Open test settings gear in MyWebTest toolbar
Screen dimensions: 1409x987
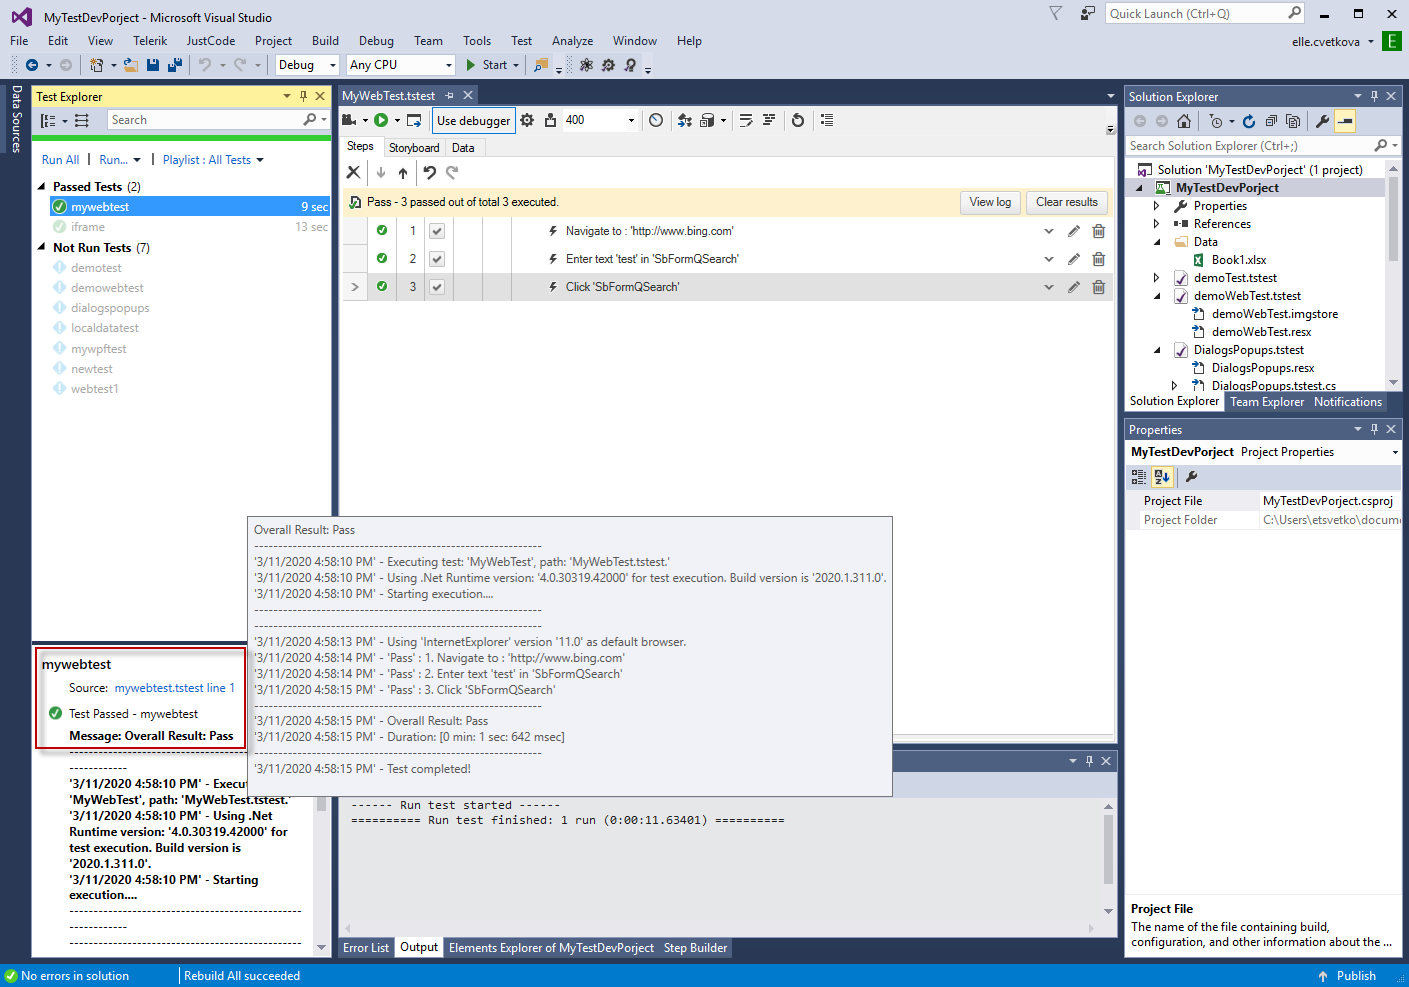(x=527, y=120)
